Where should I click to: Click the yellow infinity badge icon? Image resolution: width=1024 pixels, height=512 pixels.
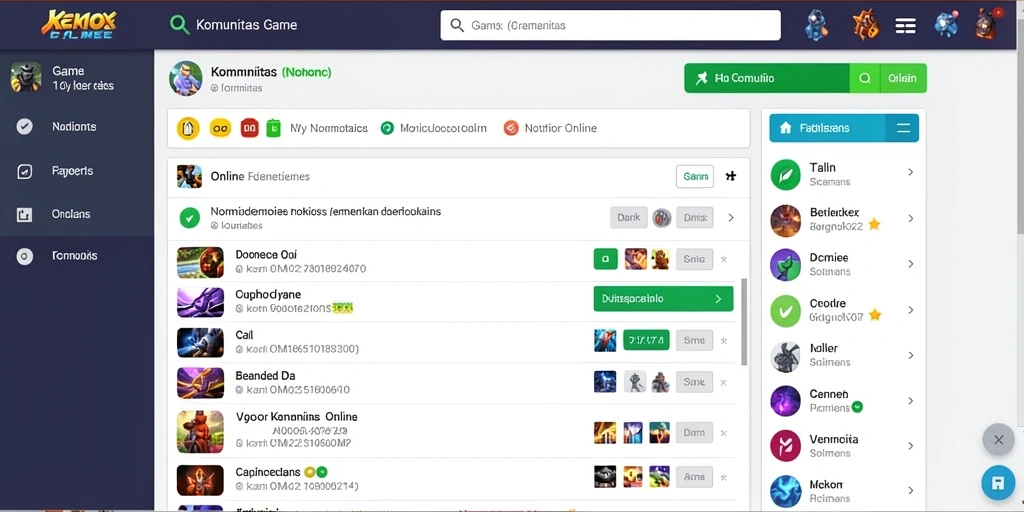point(220,128)
